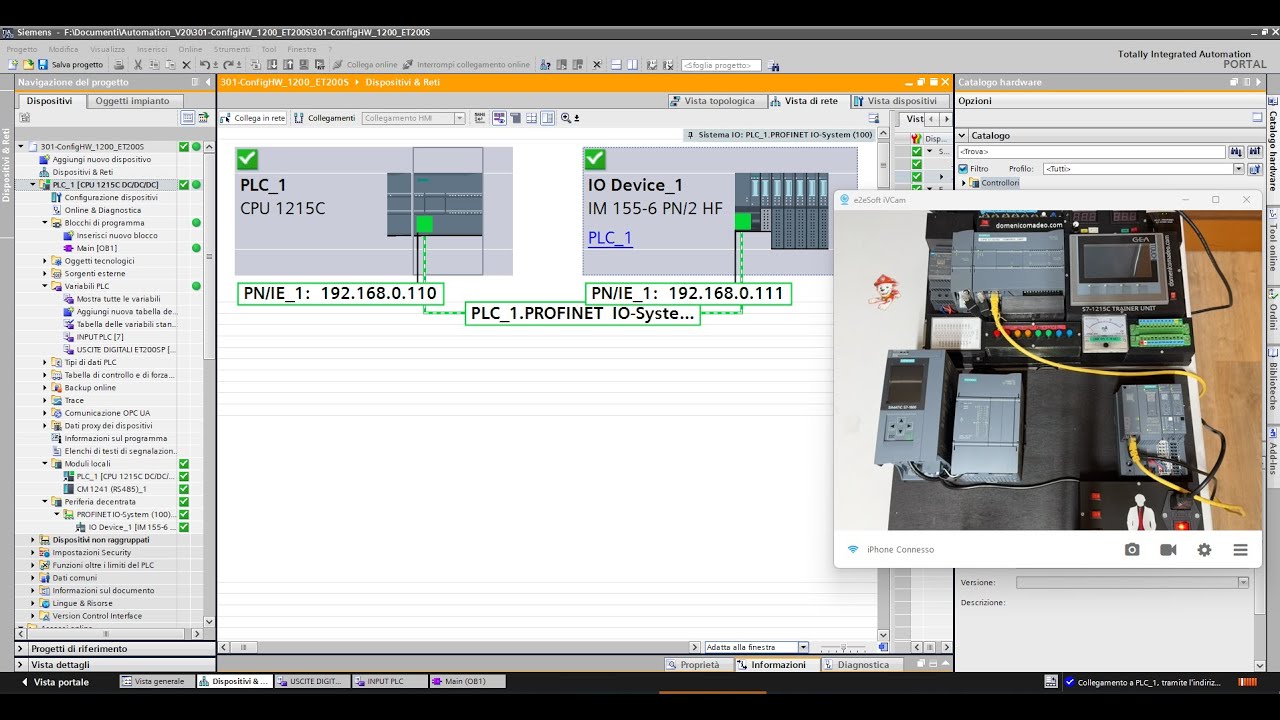Expand the Controllori catalog folder
Image resolution: width=1280 pixels, height=720 pixels.
click(964, 183)
